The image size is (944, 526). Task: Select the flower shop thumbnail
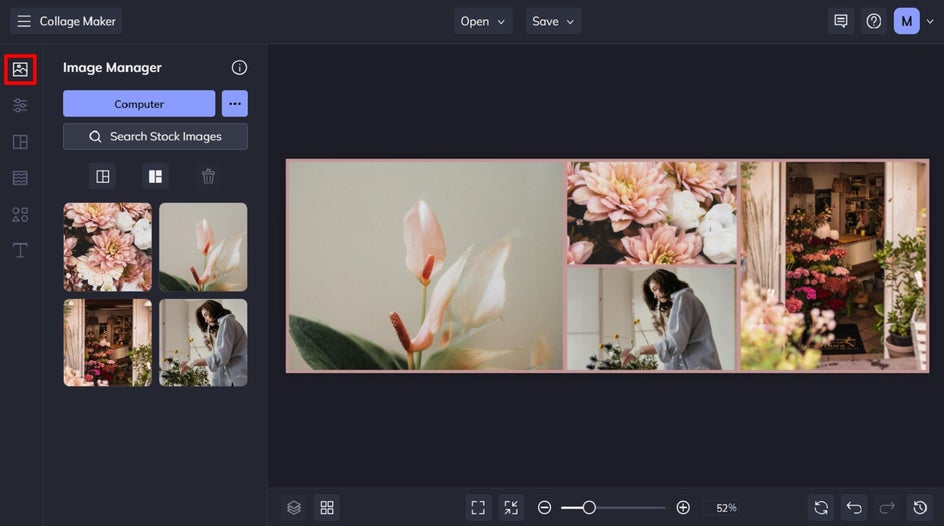(108, 342)
